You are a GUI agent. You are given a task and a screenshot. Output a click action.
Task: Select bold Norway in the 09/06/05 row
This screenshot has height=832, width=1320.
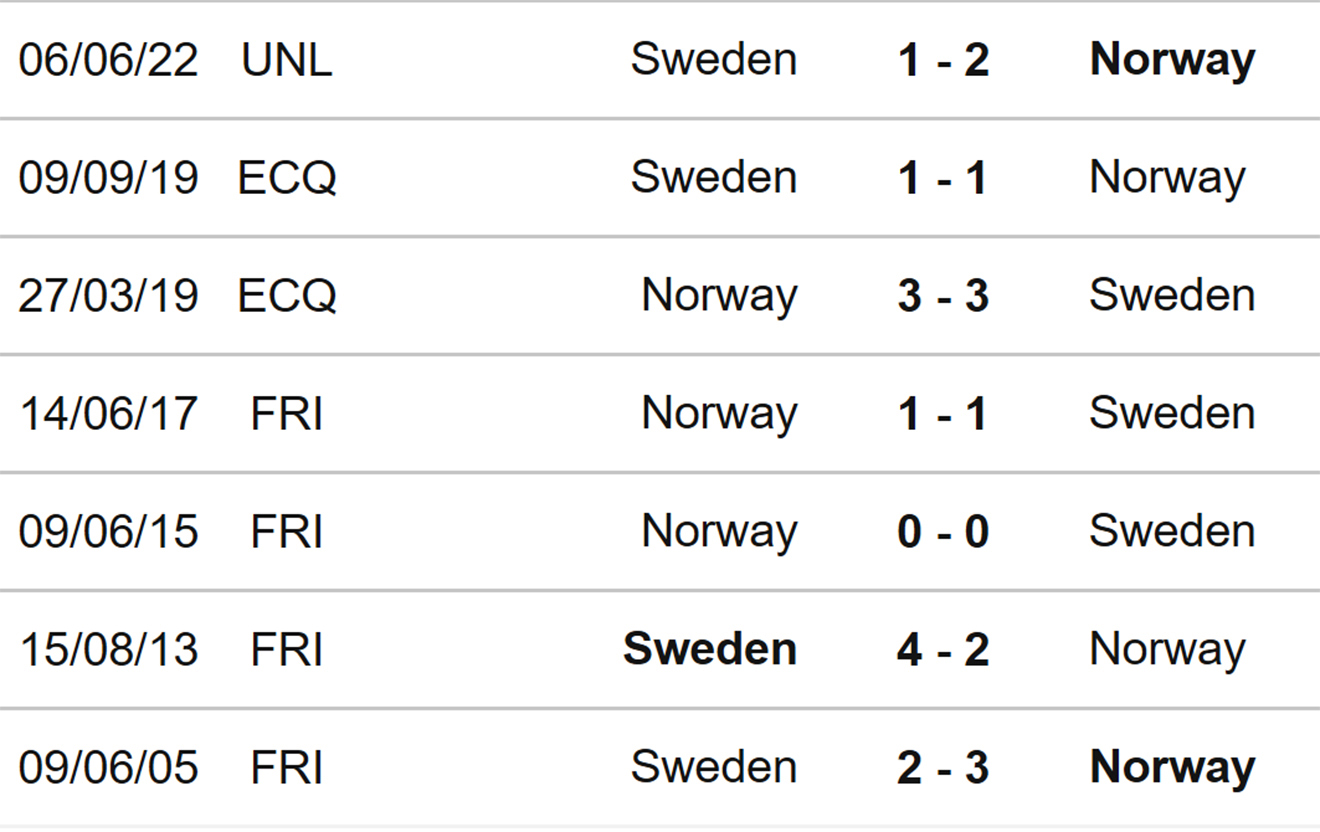1172,769
